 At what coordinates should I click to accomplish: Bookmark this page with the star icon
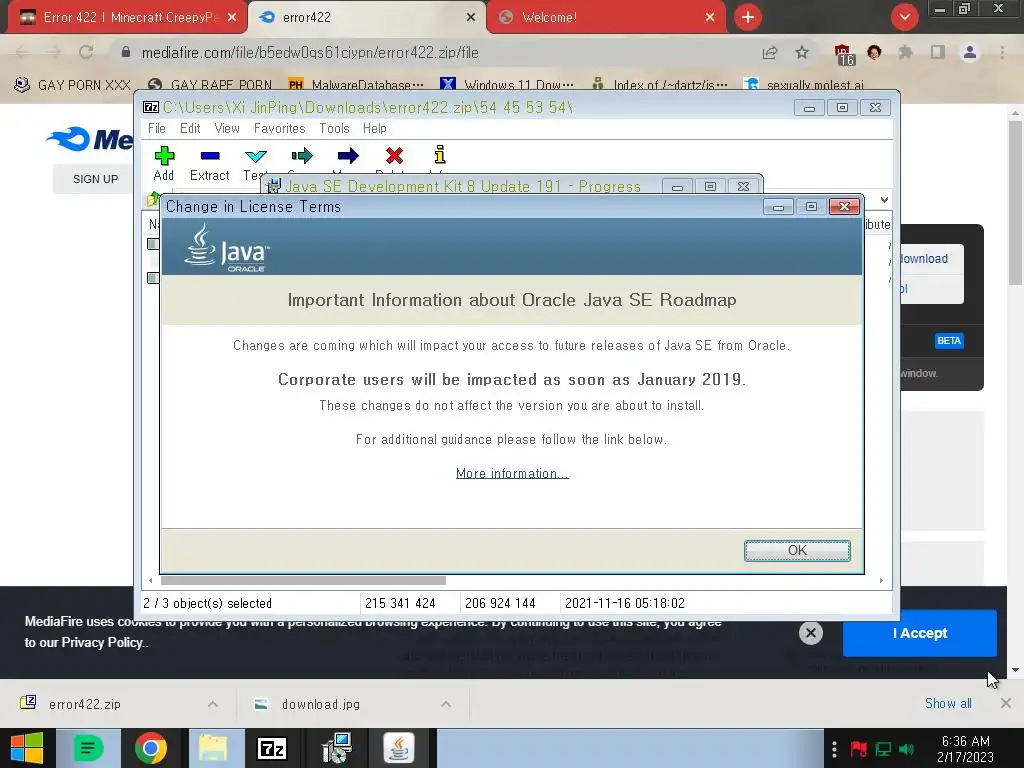pos(802,53)
